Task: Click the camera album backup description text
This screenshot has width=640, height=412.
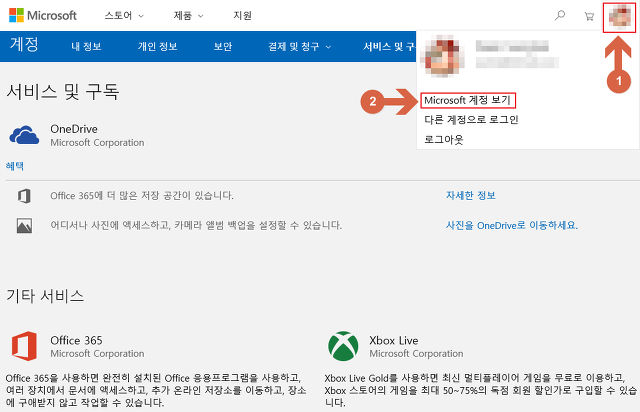Action: (196, 225)
